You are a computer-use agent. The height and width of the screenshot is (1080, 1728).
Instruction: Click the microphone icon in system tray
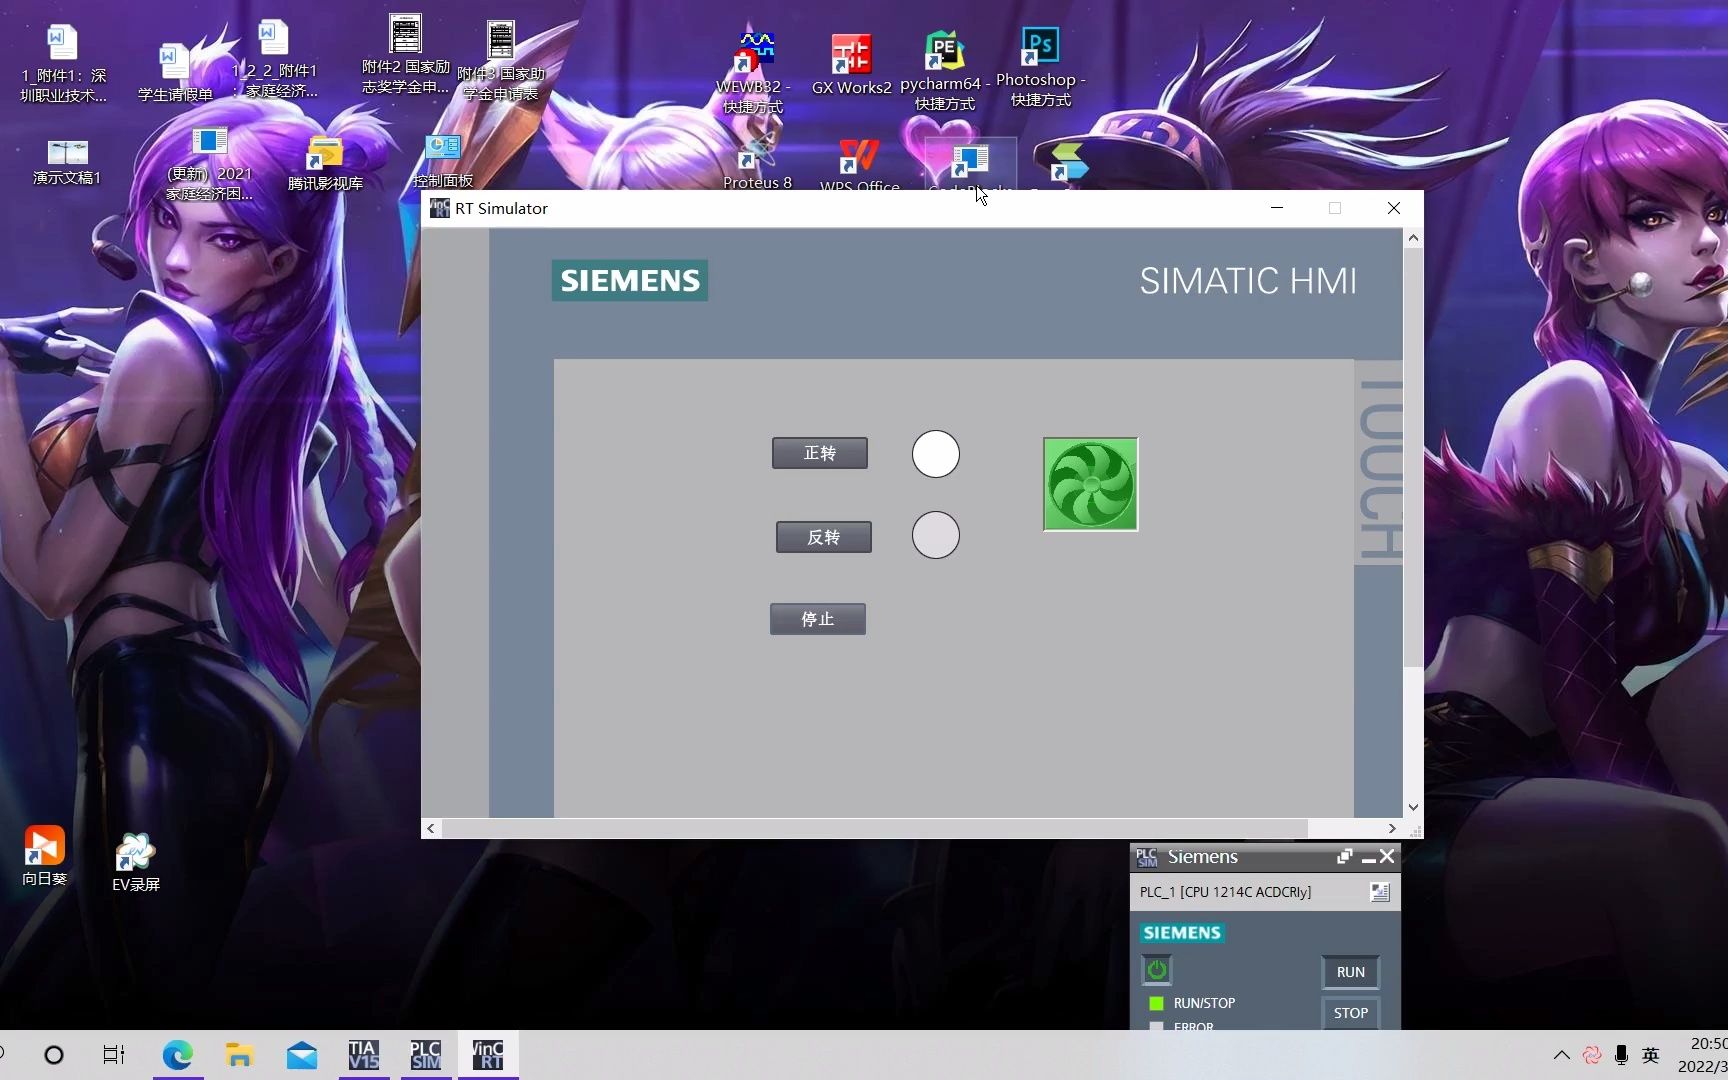(1621, 1055)
